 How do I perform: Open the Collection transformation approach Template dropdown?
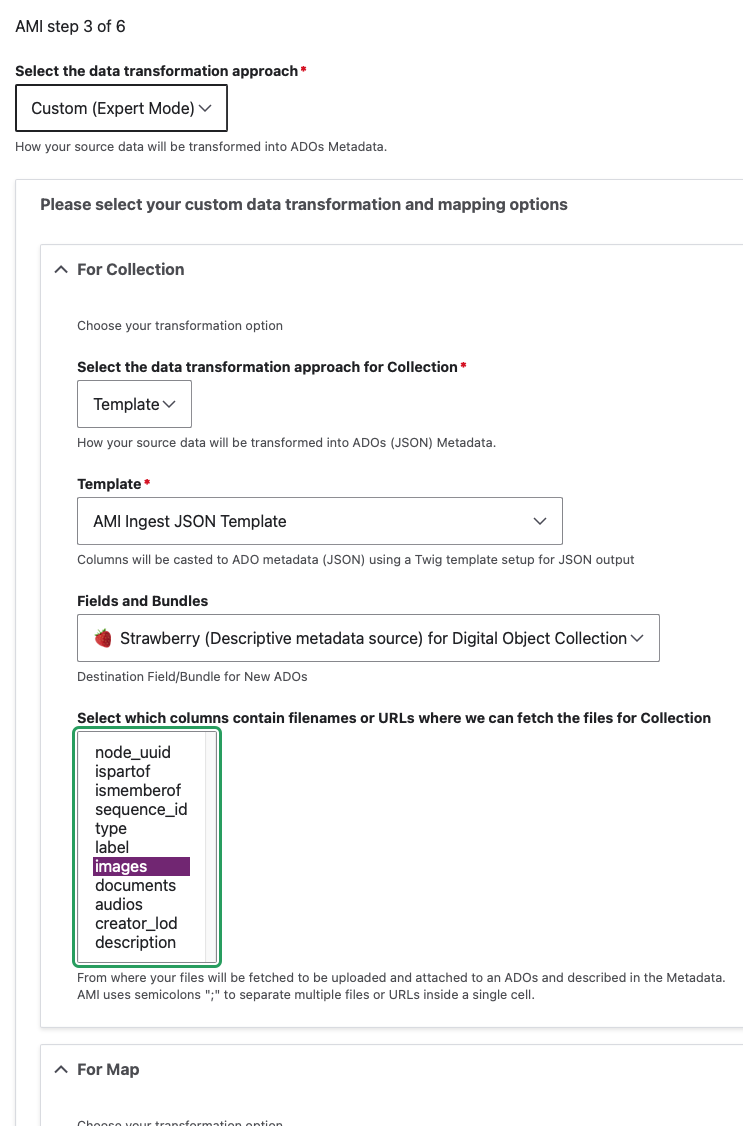(134, 404)
